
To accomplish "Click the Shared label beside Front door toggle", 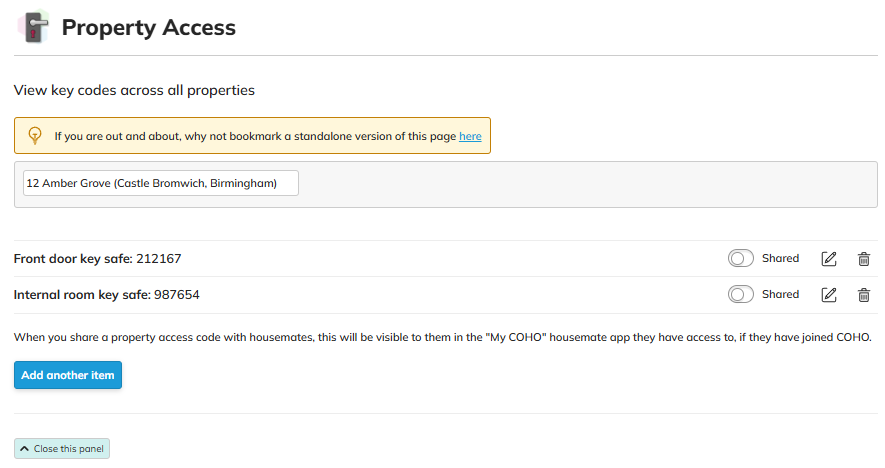I will [x=780, y=259].
